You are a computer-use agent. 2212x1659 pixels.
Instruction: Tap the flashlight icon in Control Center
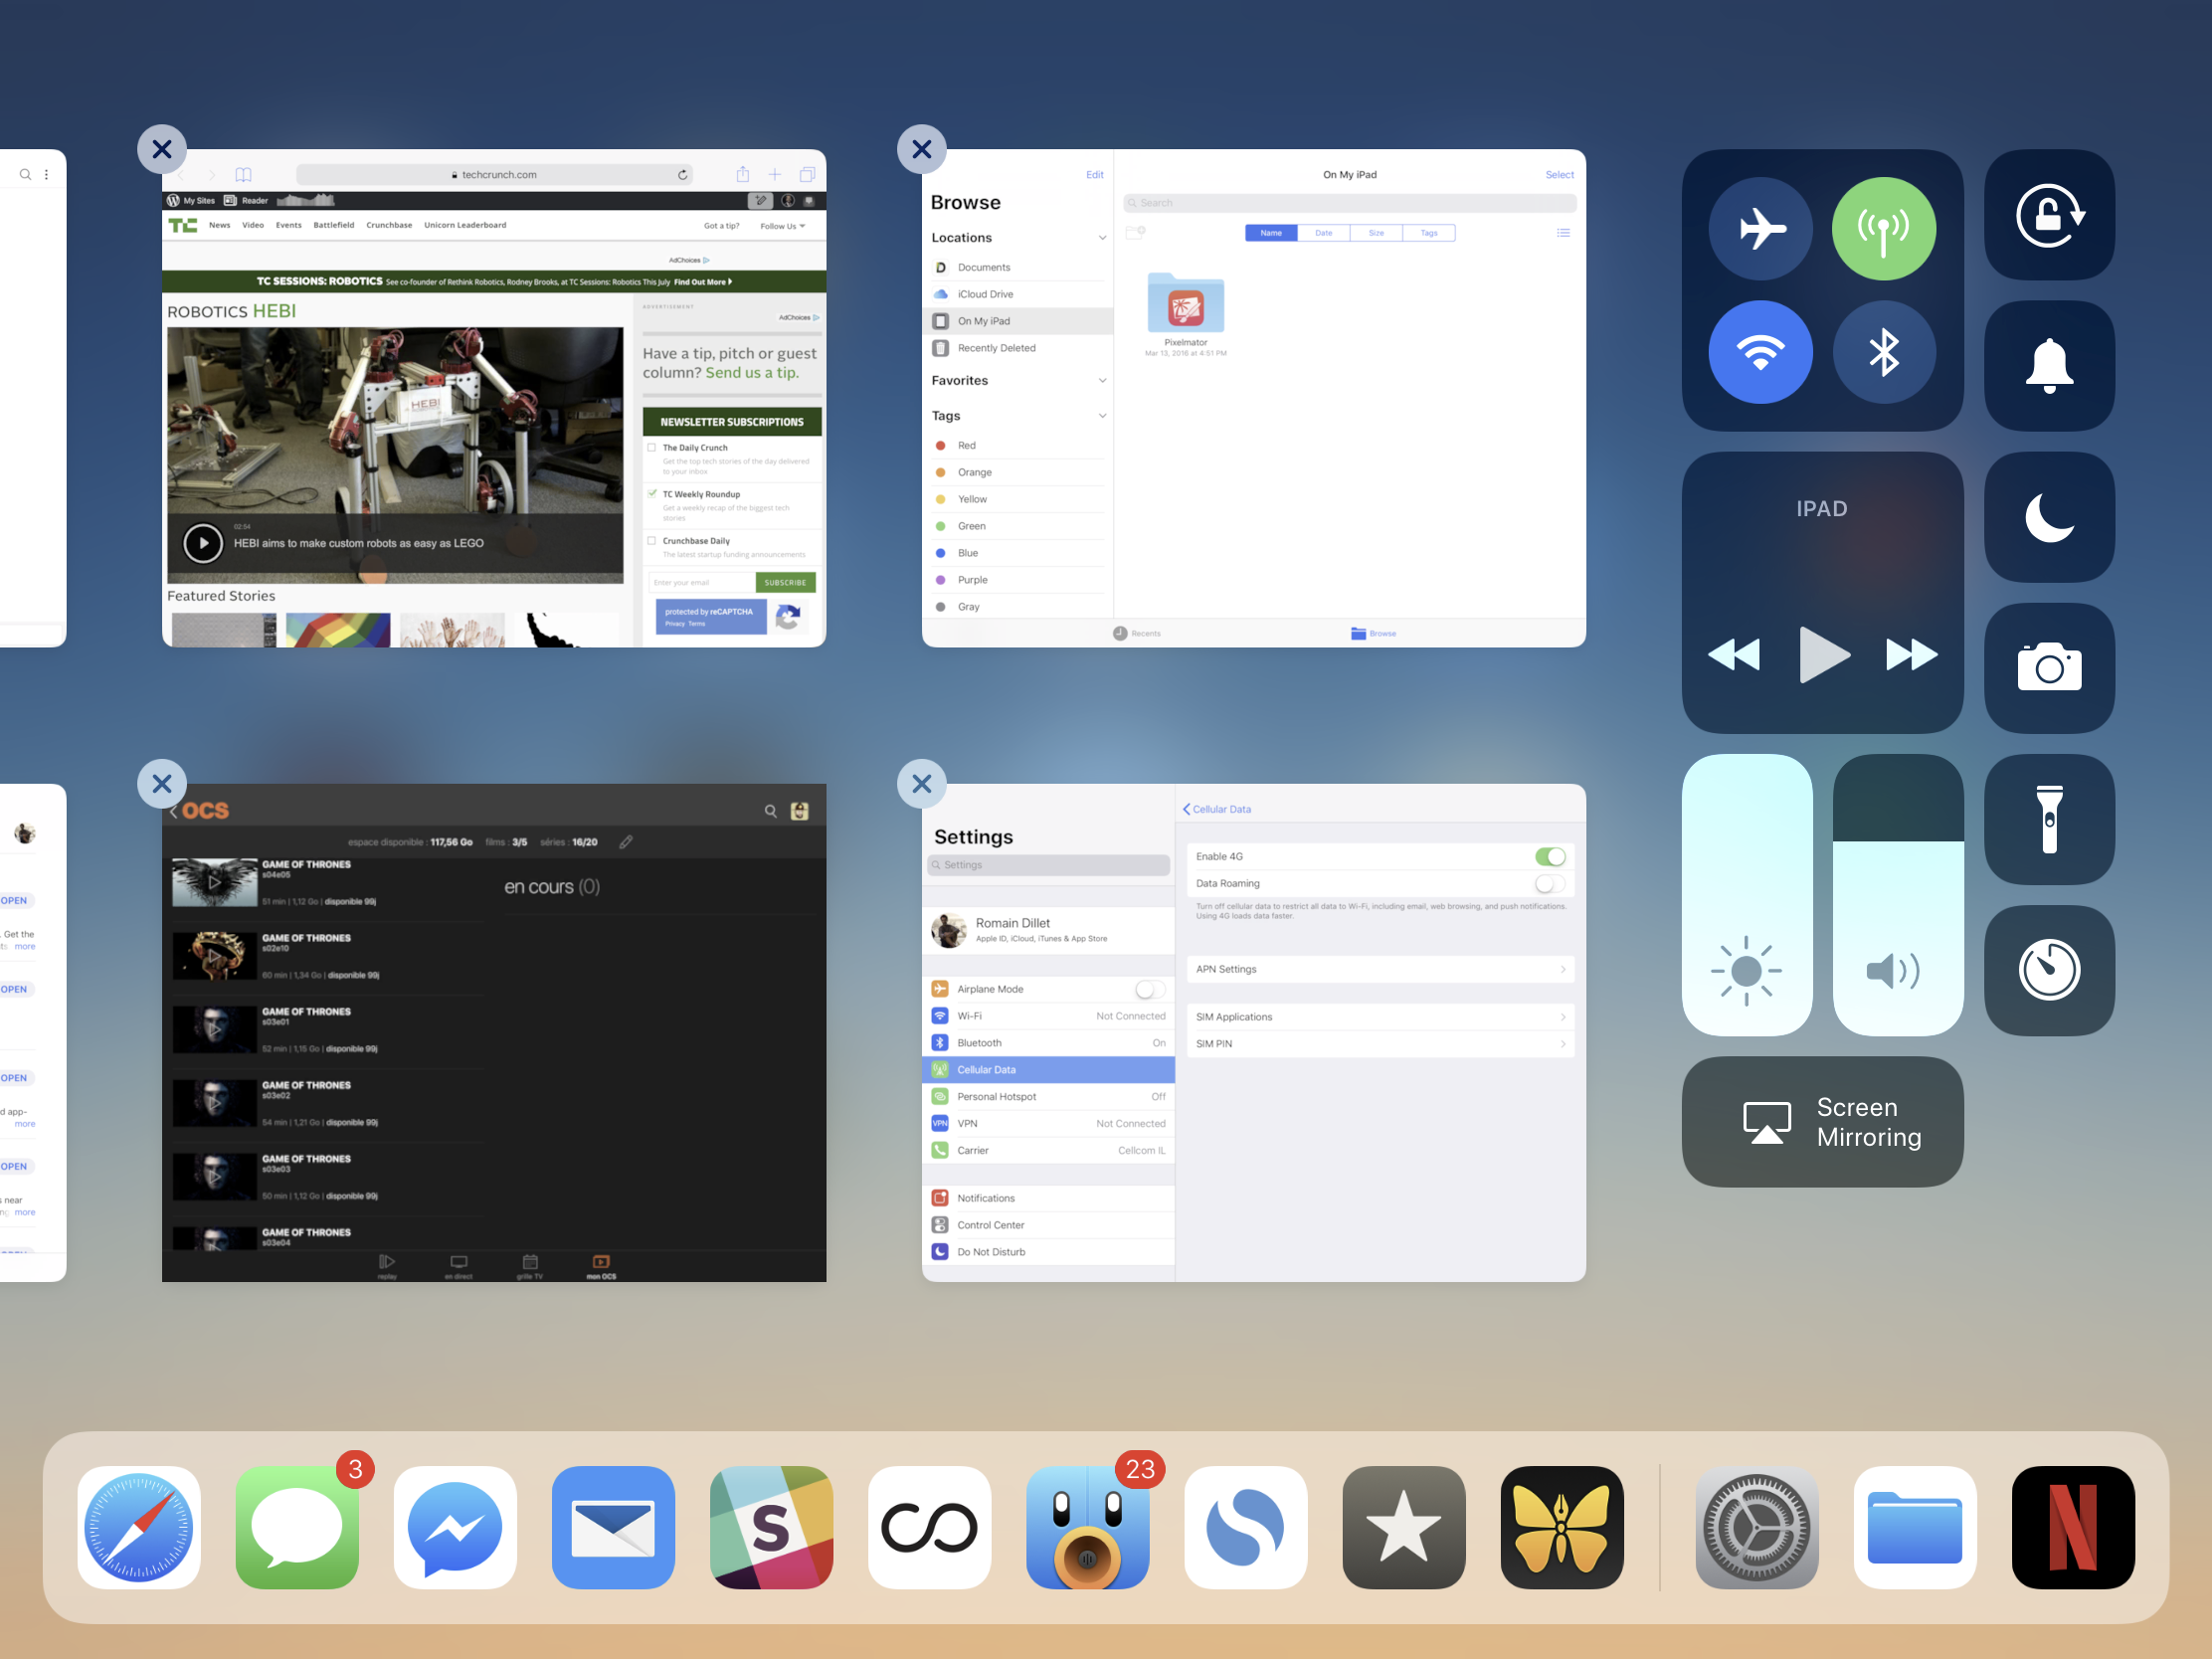tap(2048, 819)
